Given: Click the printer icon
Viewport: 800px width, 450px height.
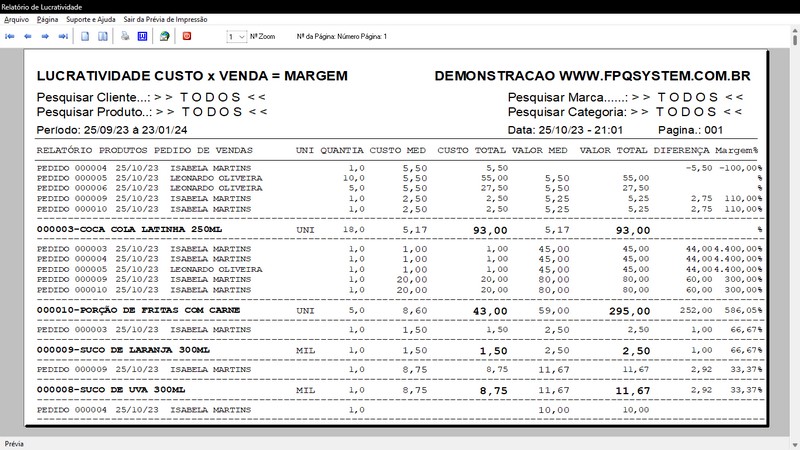Looking at the screenshot, I should point(125,36).
